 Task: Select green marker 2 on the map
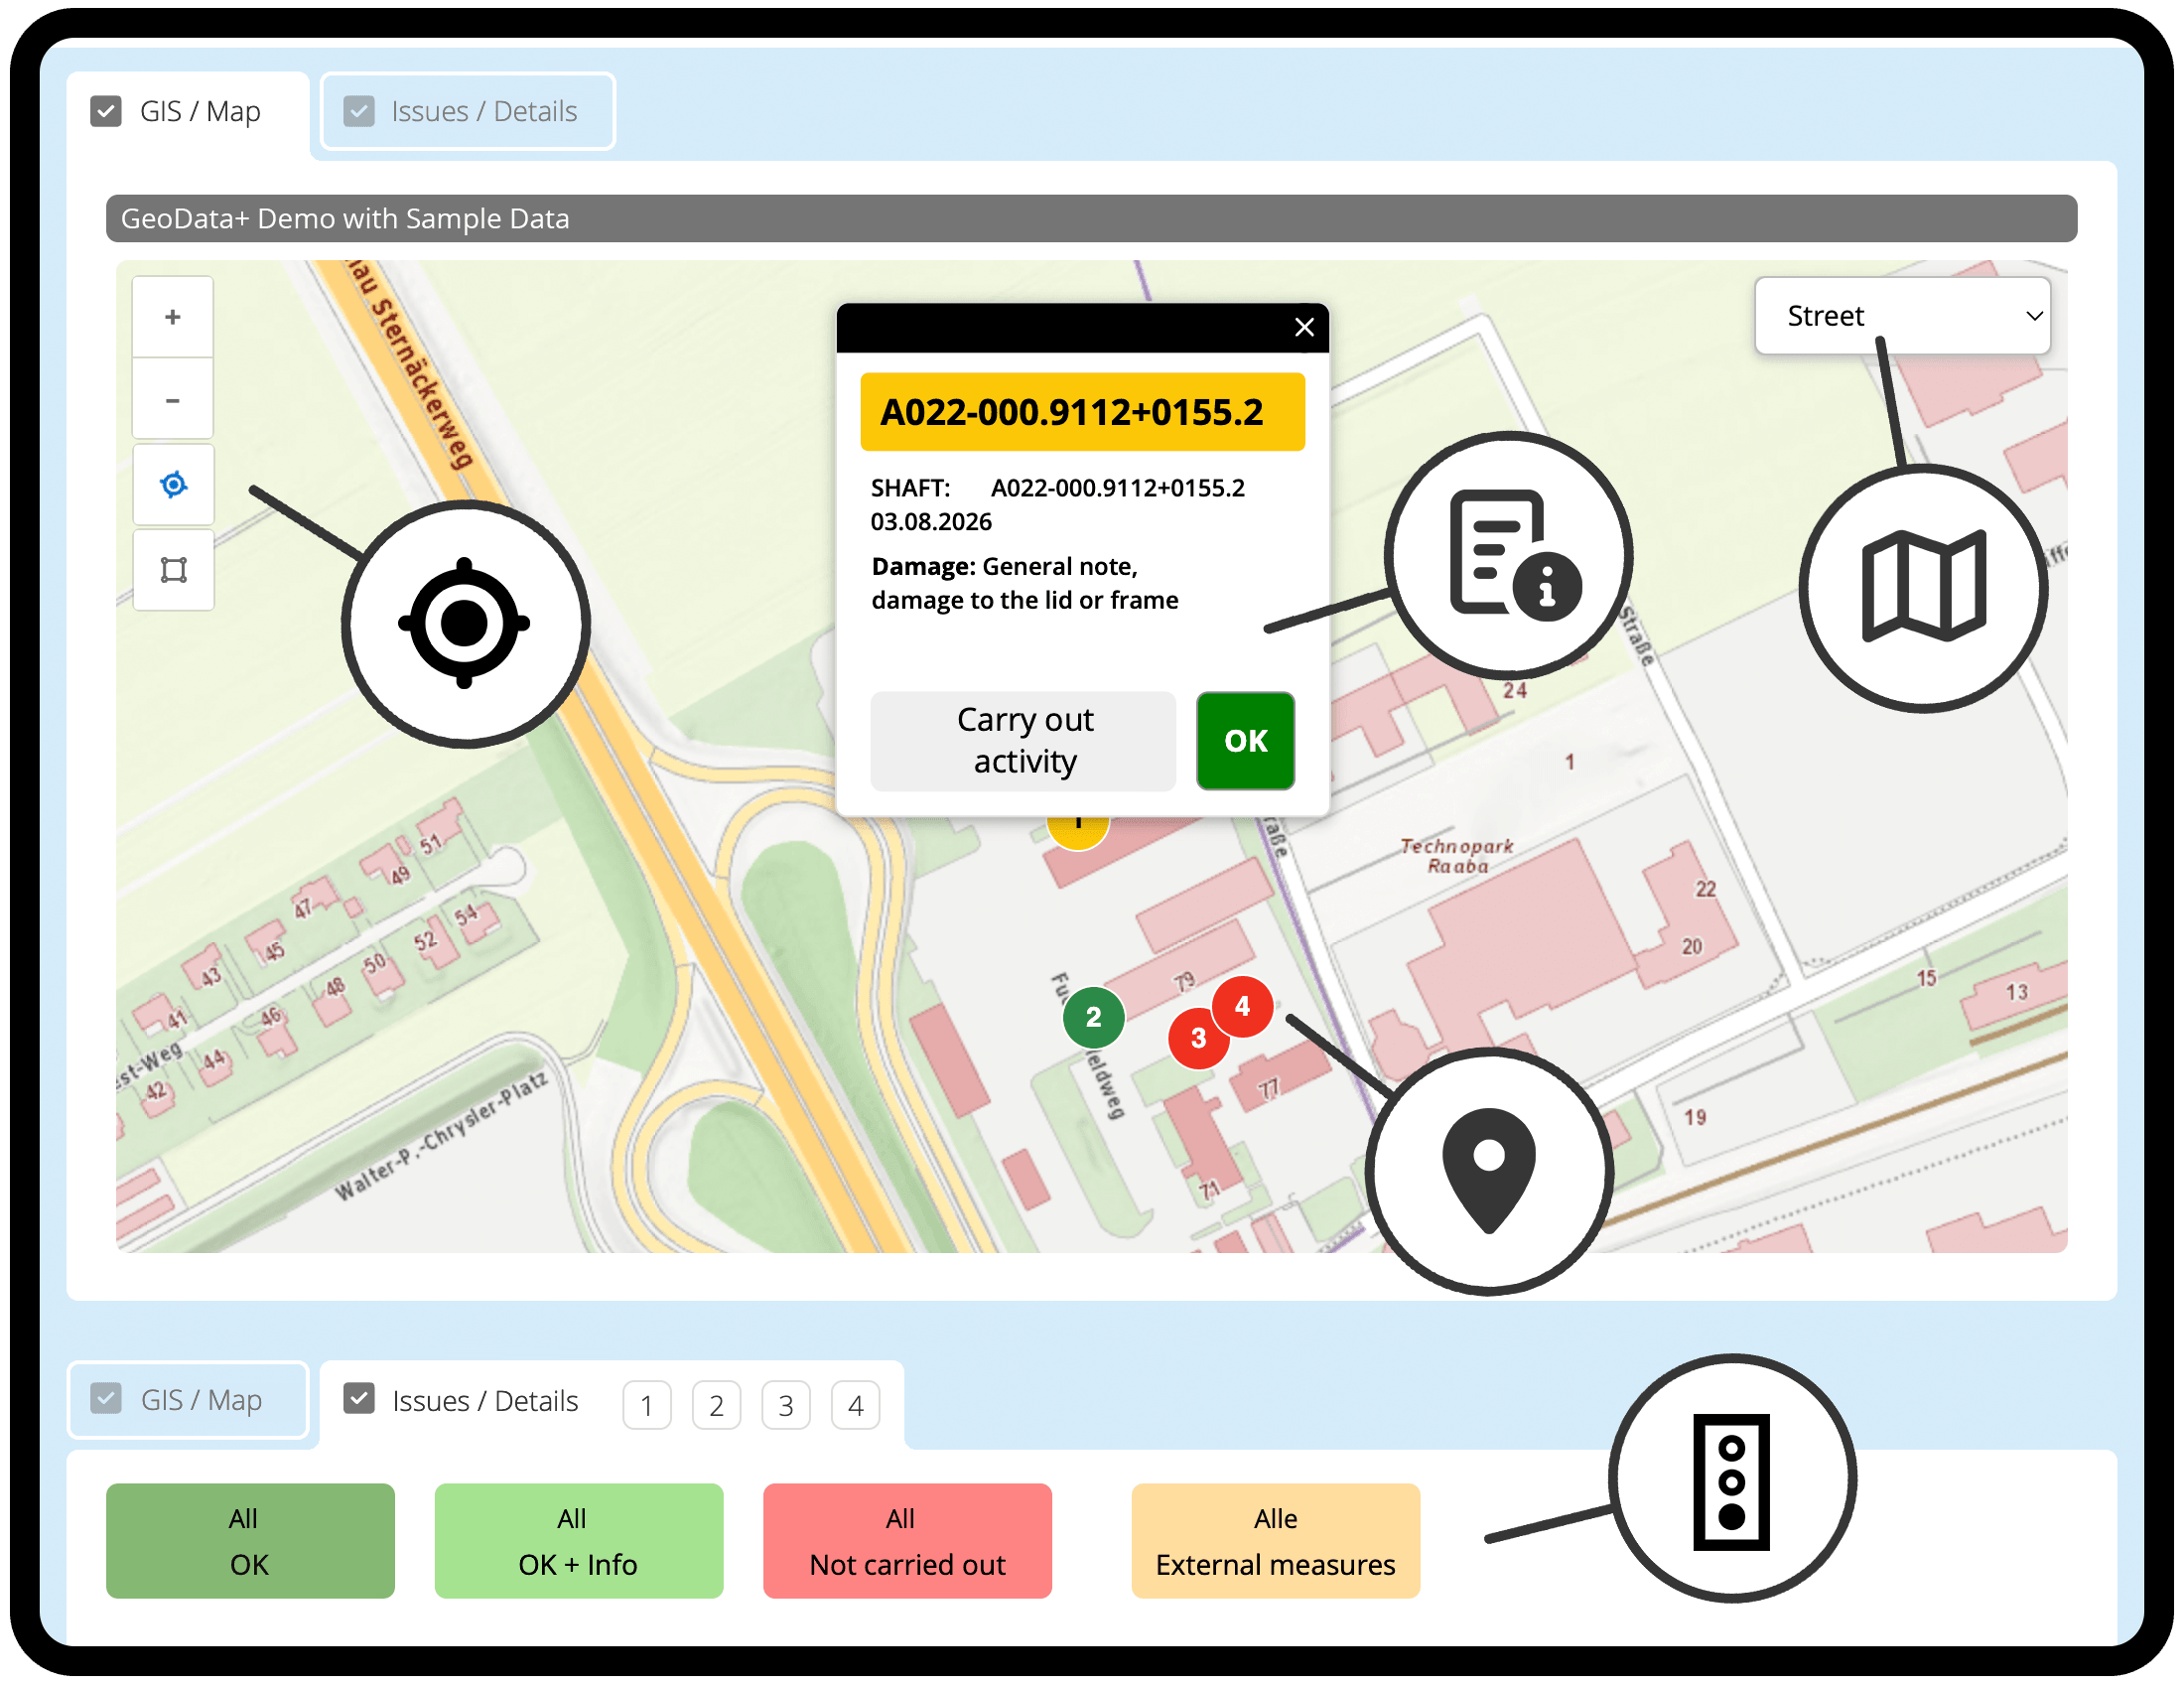tap(1093, 1017)
